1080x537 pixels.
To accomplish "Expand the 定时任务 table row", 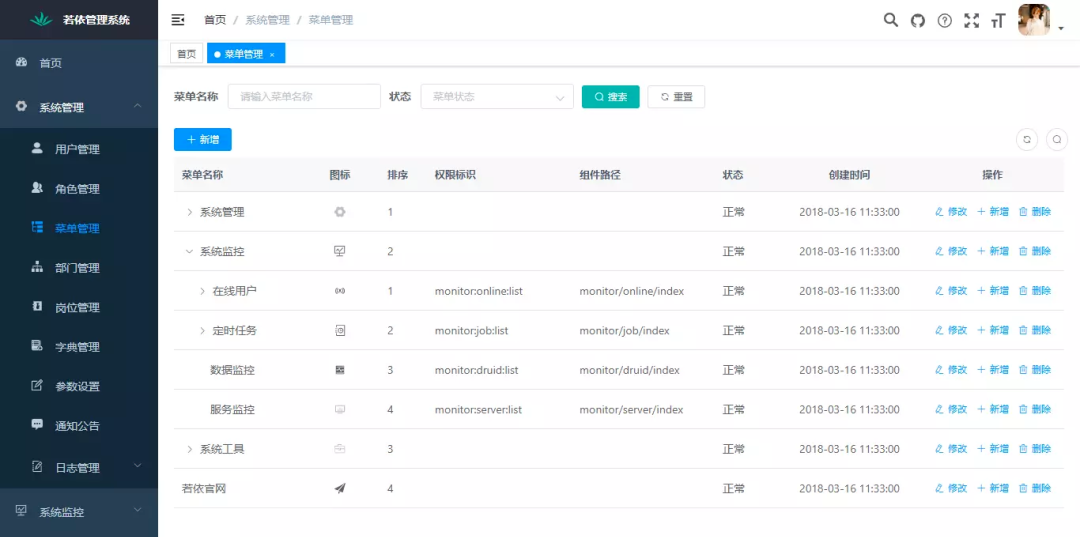I will click(202, 330).
